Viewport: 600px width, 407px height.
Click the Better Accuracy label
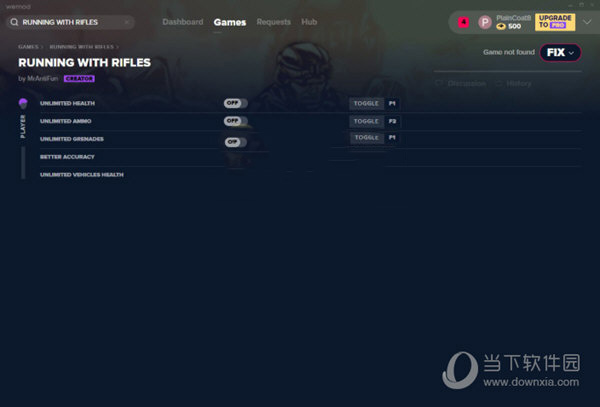tap(67, 157)
